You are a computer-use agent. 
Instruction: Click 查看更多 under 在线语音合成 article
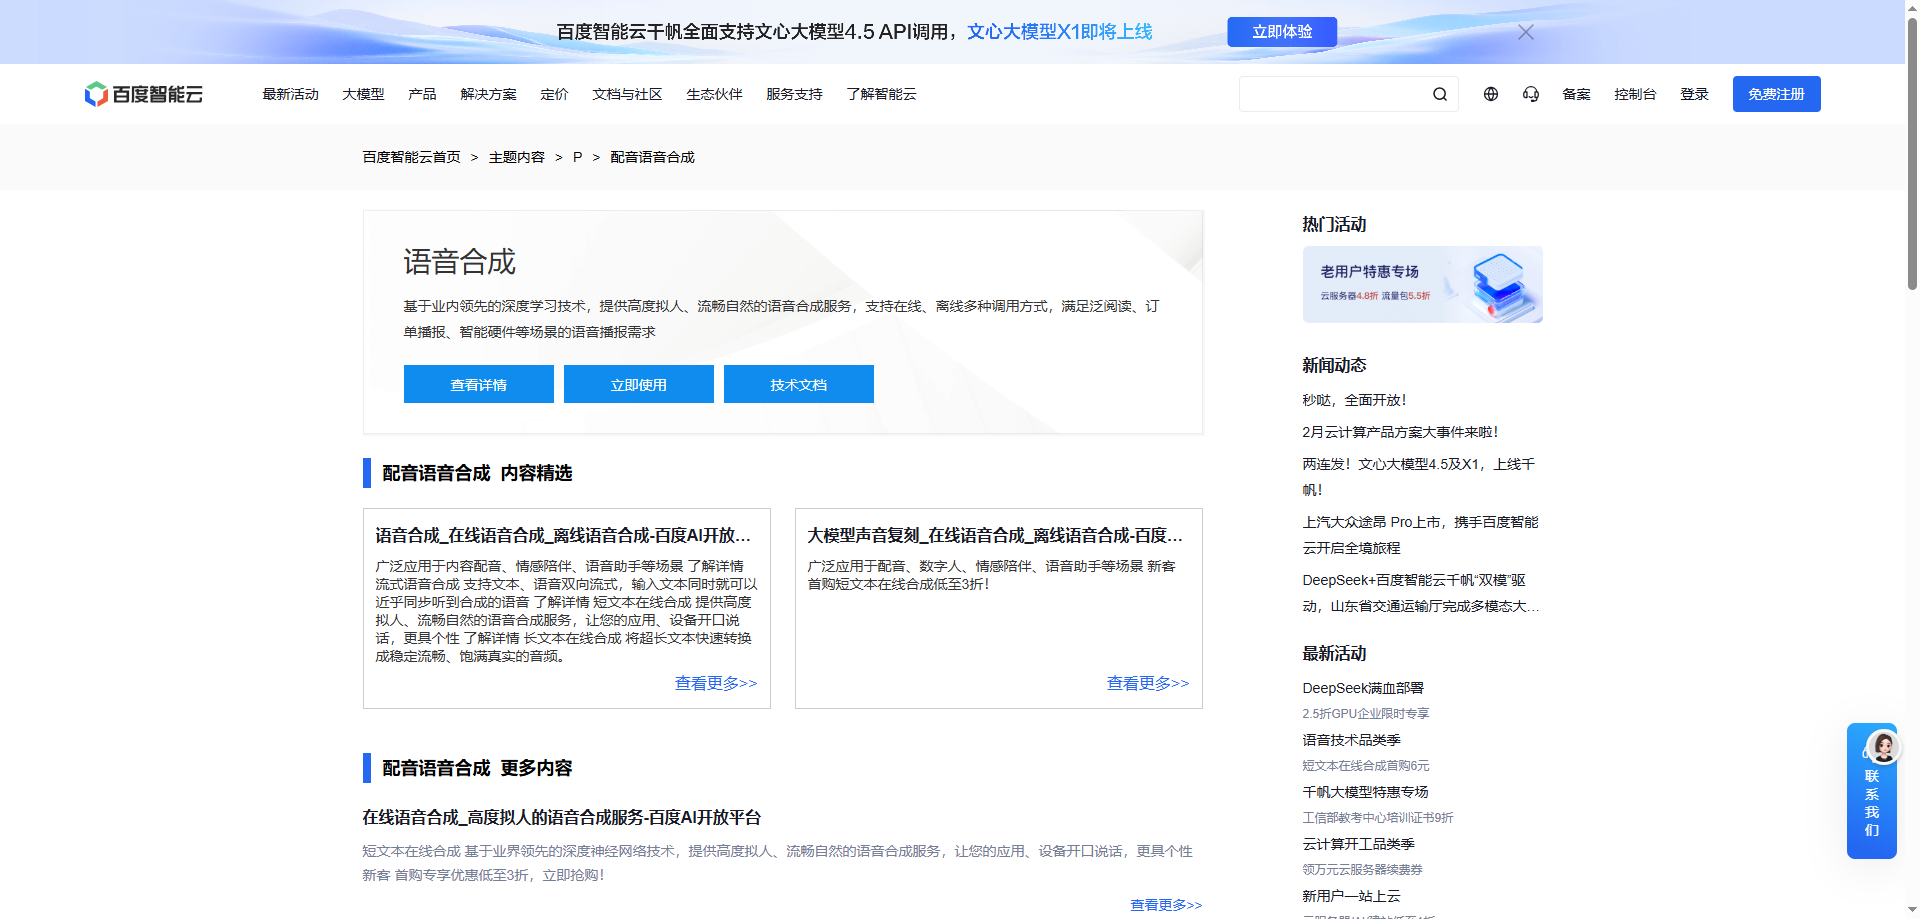[1166, 905]
